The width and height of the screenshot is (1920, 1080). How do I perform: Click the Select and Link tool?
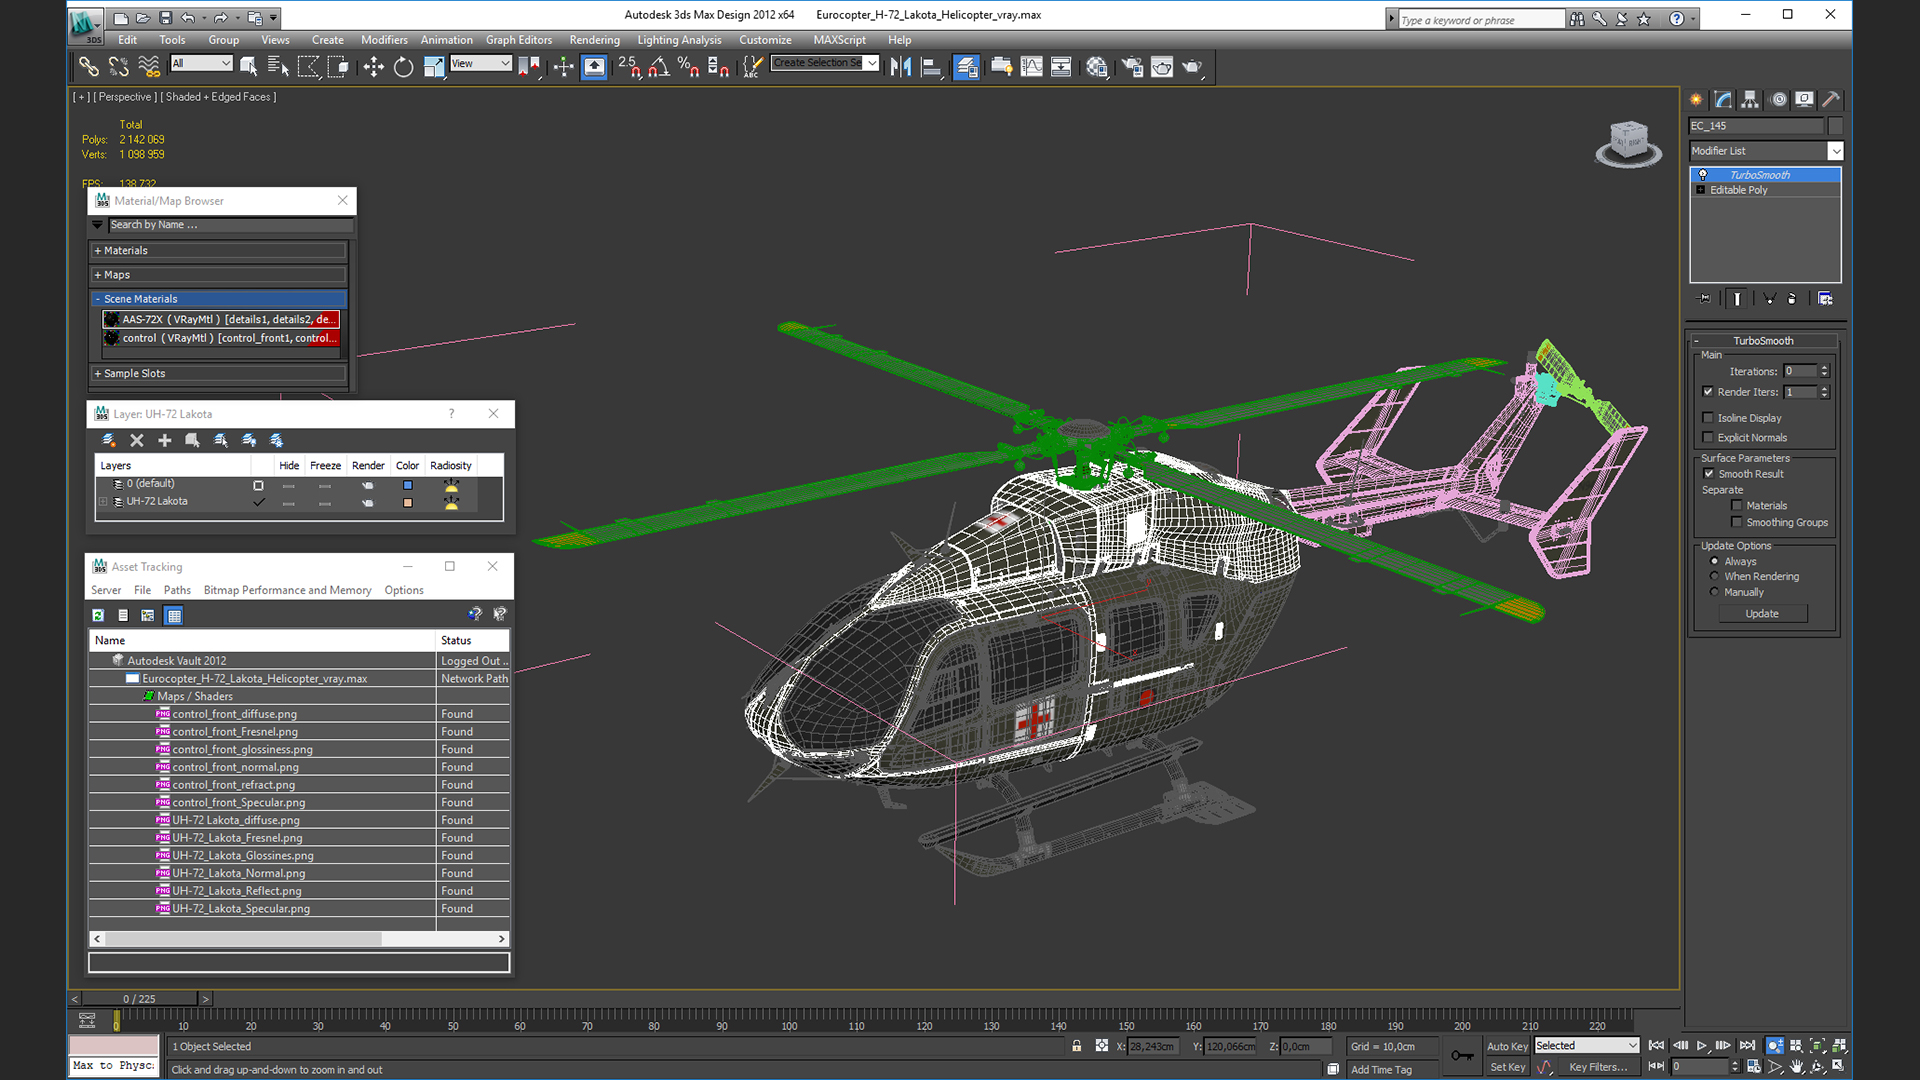point(89,67)
